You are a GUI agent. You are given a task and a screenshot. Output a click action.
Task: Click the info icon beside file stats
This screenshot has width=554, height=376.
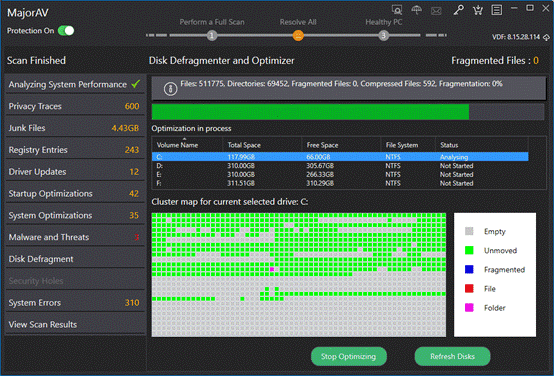point(170,89)
